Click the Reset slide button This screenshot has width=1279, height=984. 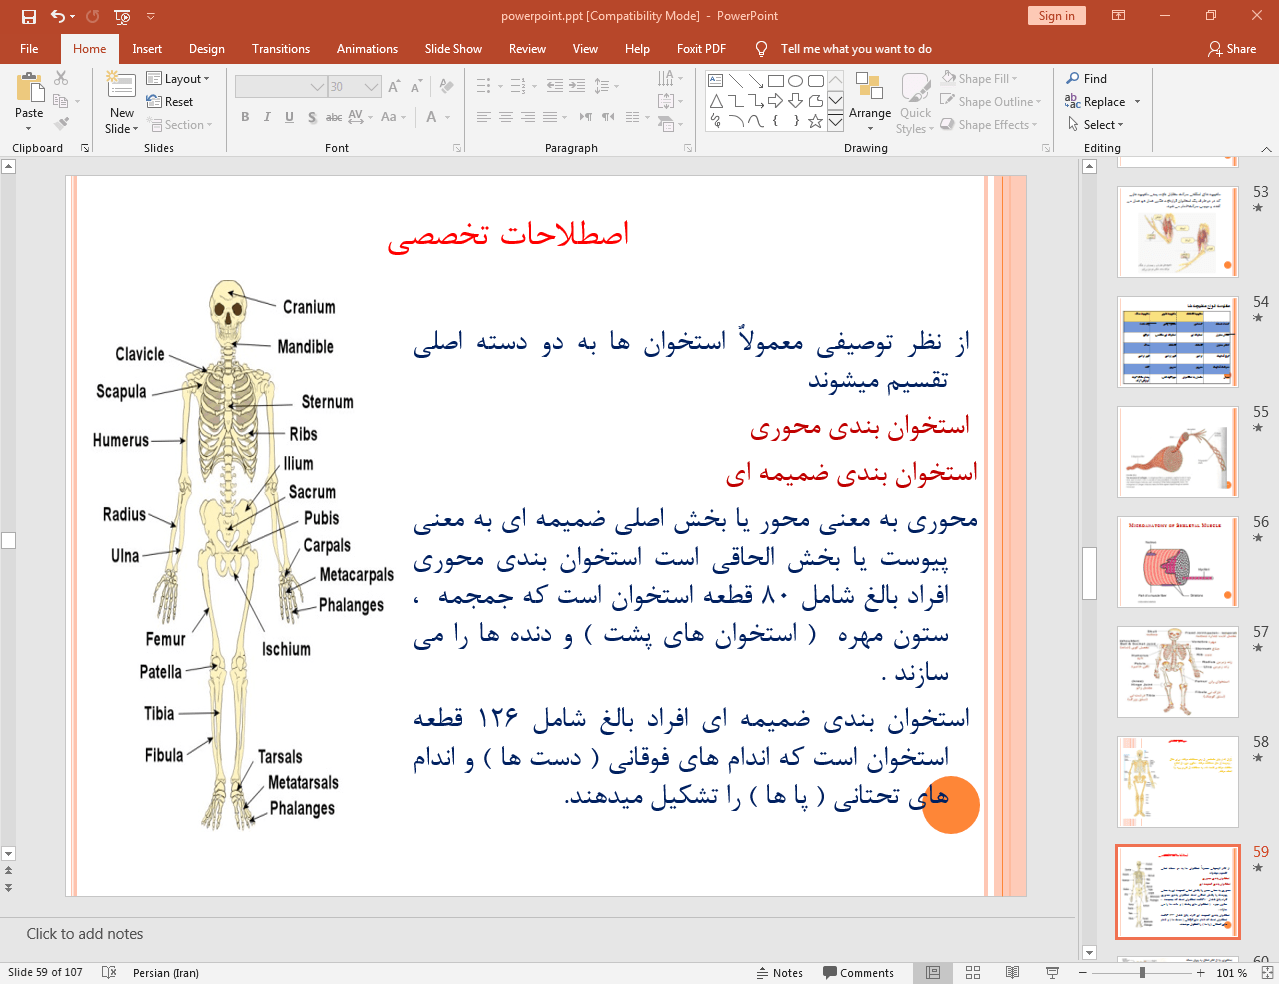(170, 102)
